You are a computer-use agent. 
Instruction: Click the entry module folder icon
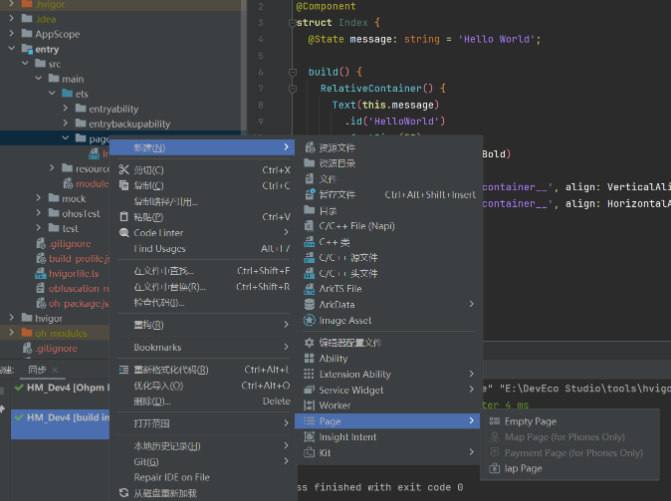[x=27, y=49]
